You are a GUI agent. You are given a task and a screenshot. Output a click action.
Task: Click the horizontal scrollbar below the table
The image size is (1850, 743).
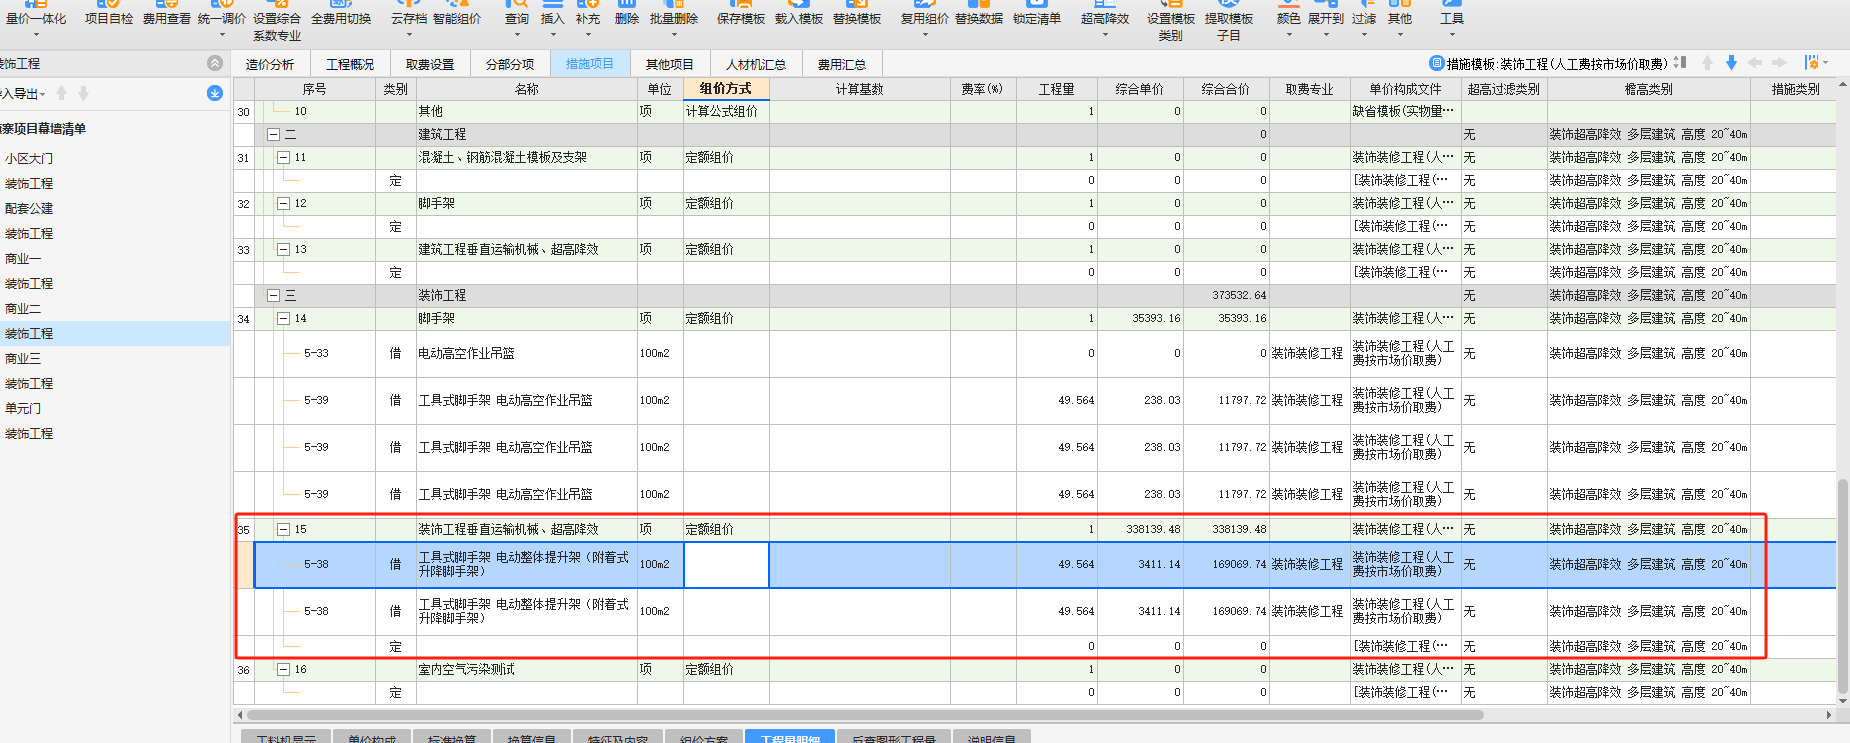click(865, 715)
